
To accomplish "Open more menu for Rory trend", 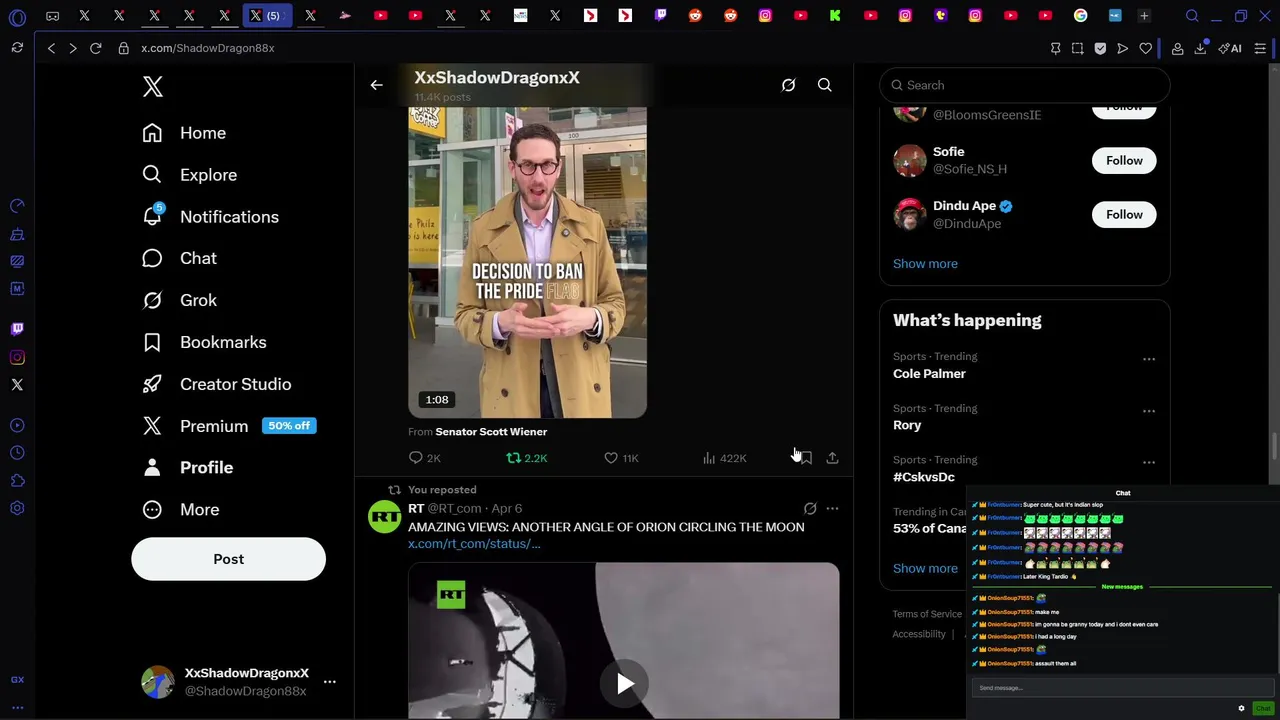I will (1149, 411).
